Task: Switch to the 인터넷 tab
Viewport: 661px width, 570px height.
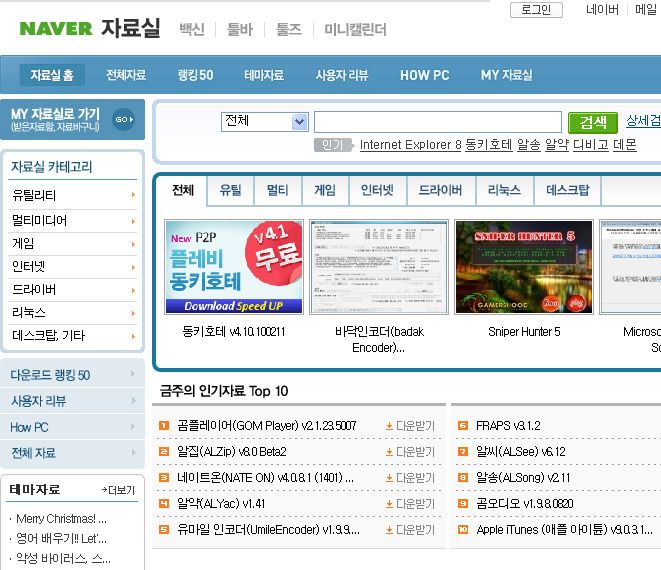Action: (377, 190)
